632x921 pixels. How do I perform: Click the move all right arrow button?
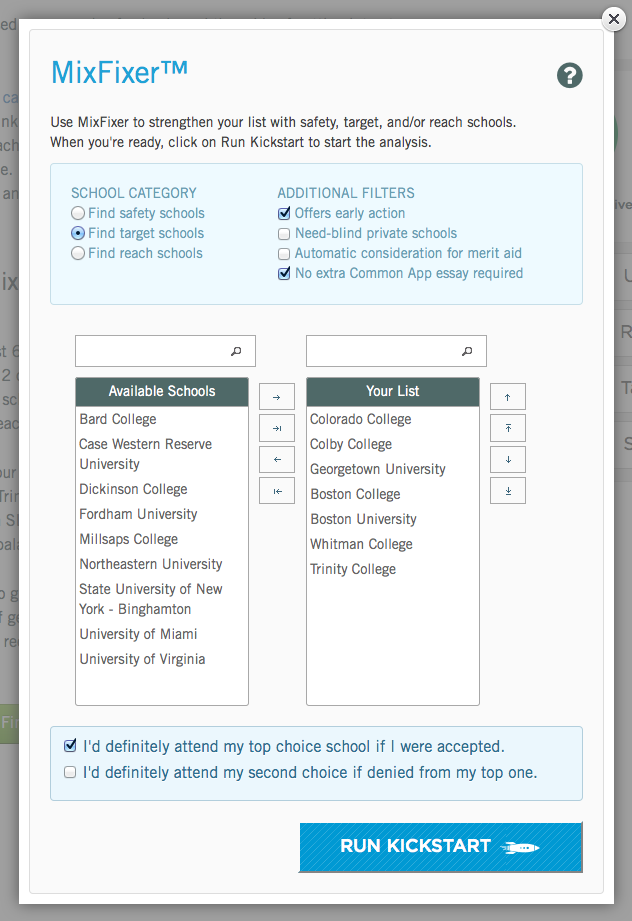point(277,428)
